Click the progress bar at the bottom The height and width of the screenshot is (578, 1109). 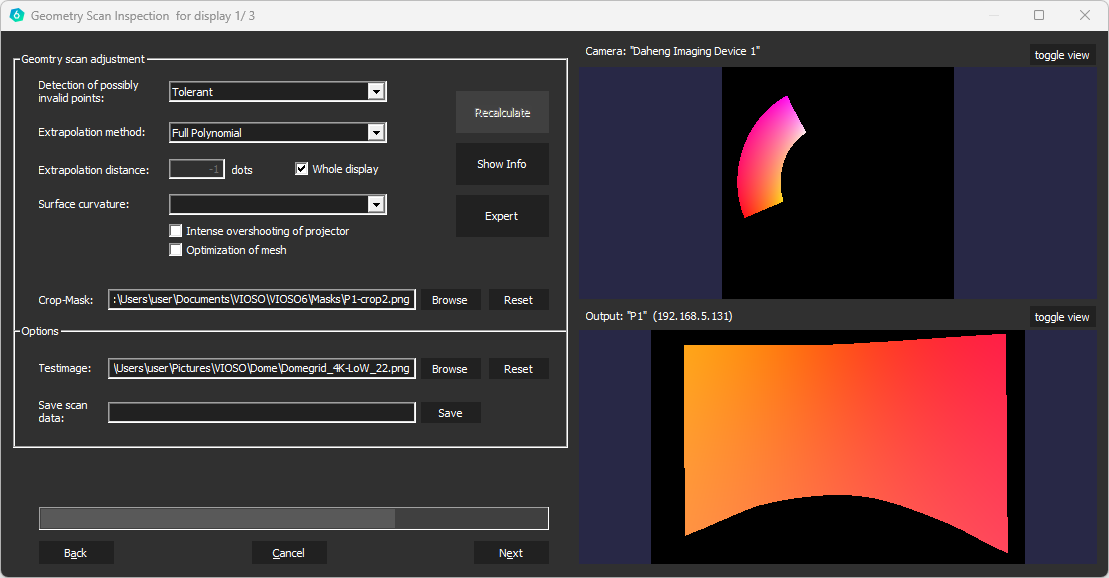point(293,518)
